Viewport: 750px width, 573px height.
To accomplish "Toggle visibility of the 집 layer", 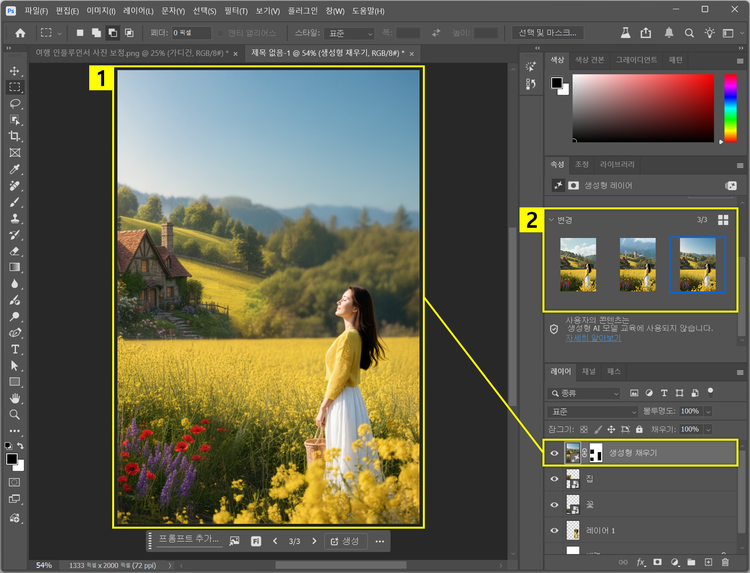I will 555,479.
